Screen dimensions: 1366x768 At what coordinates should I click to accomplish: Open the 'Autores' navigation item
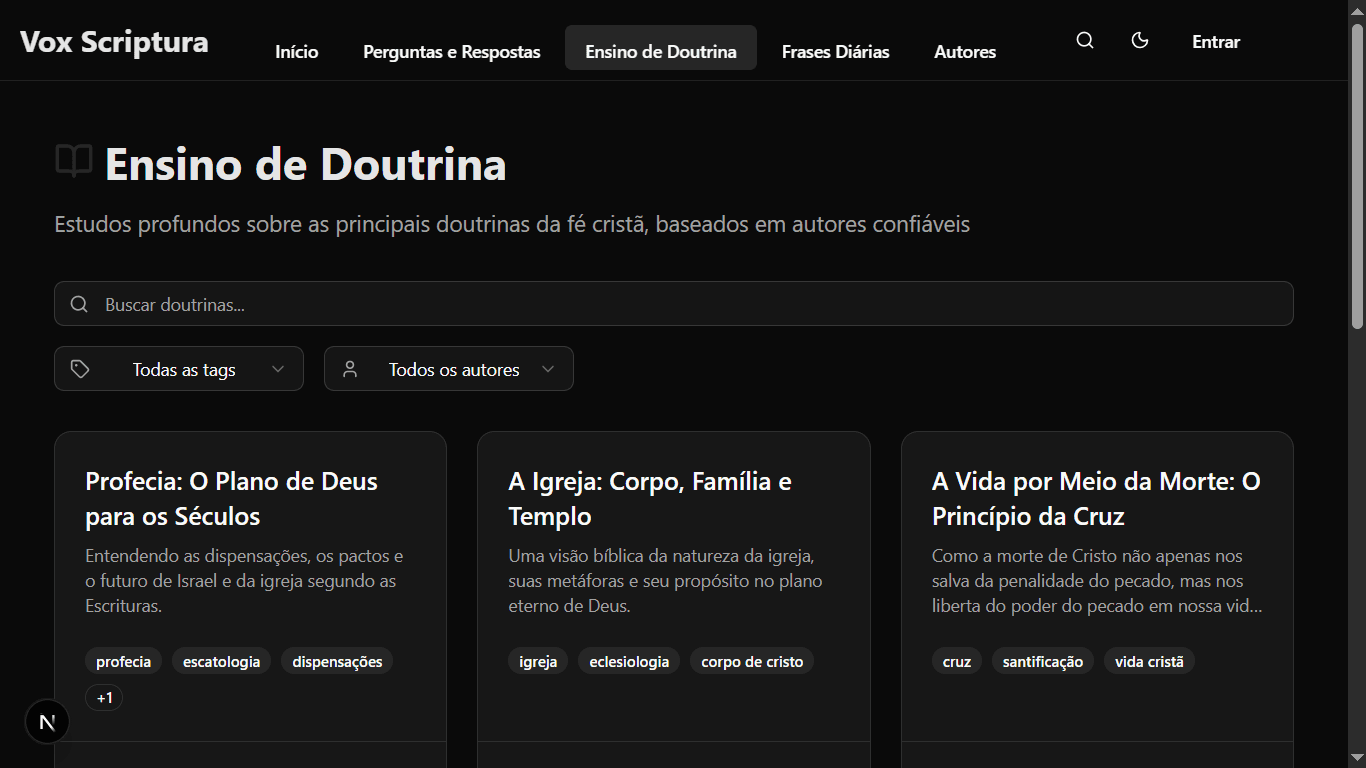[964, 51]
